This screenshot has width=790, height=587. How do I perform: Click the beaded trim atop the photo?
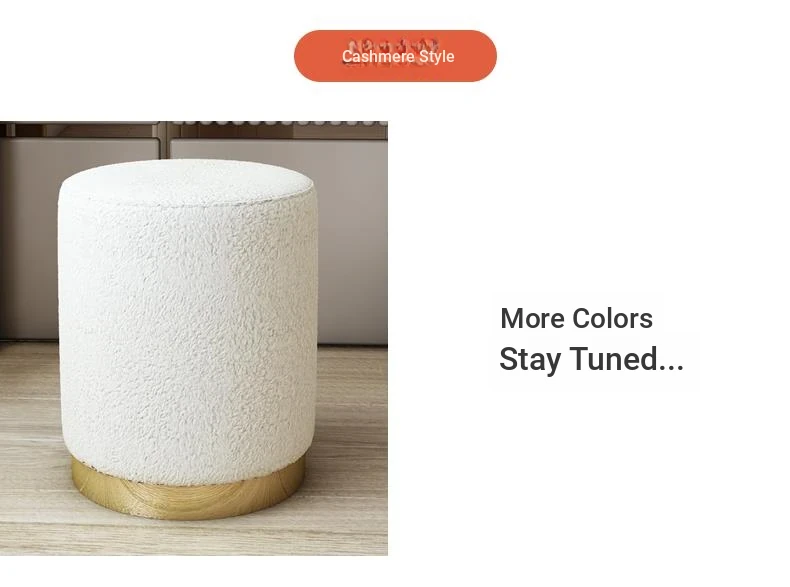280,123
